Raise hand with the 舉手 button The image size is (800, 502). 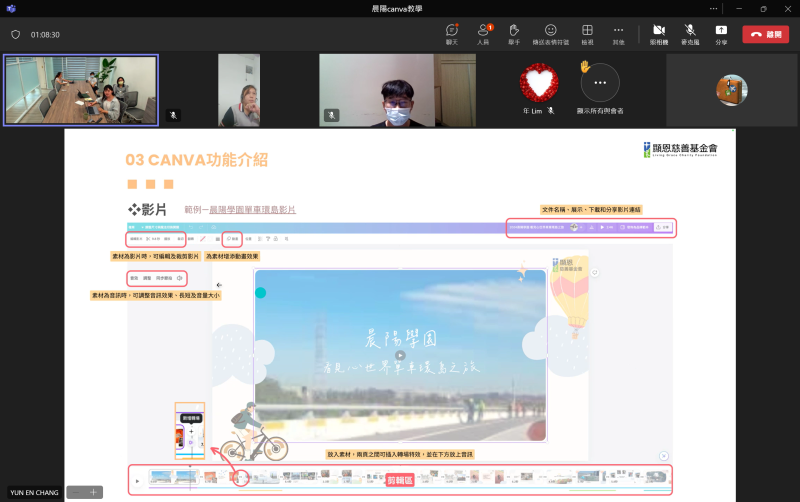[514, 34]
